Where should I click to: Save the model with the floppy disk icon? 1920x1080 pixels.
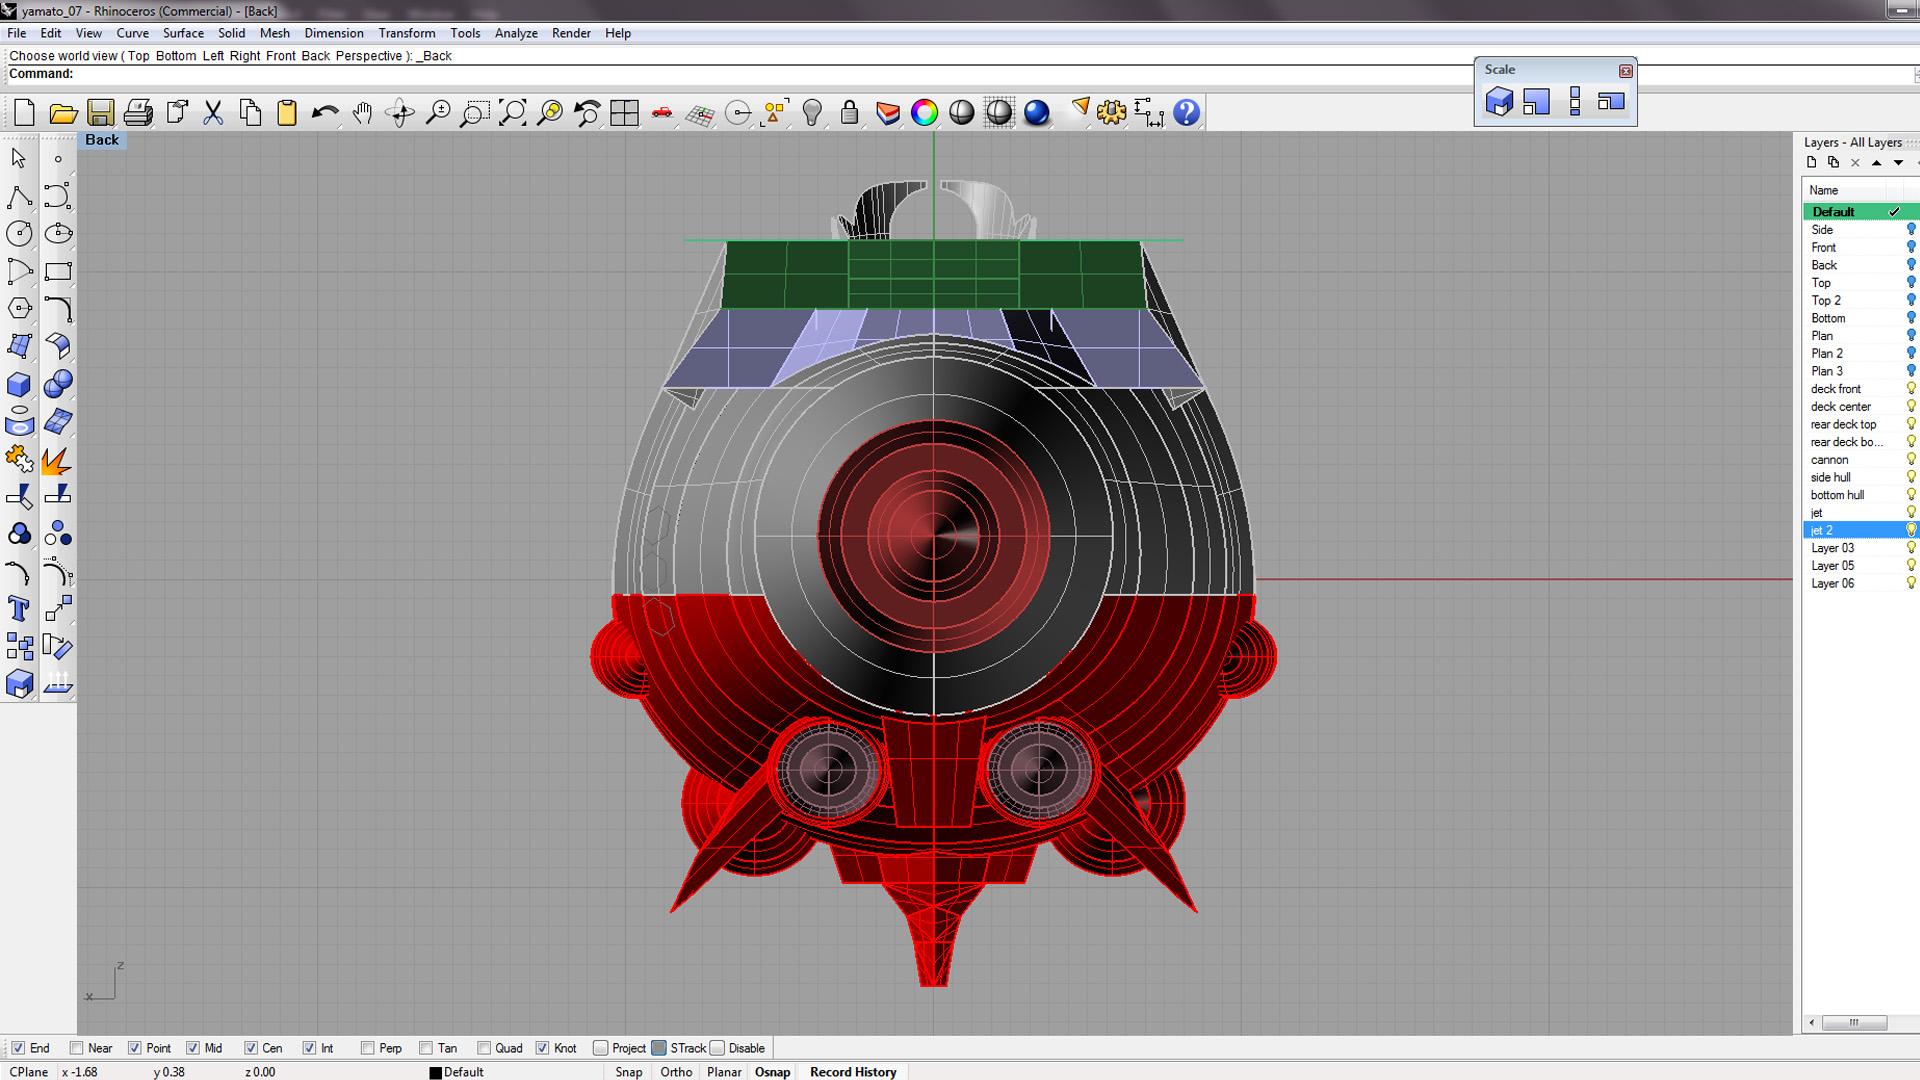coord(100,113)
